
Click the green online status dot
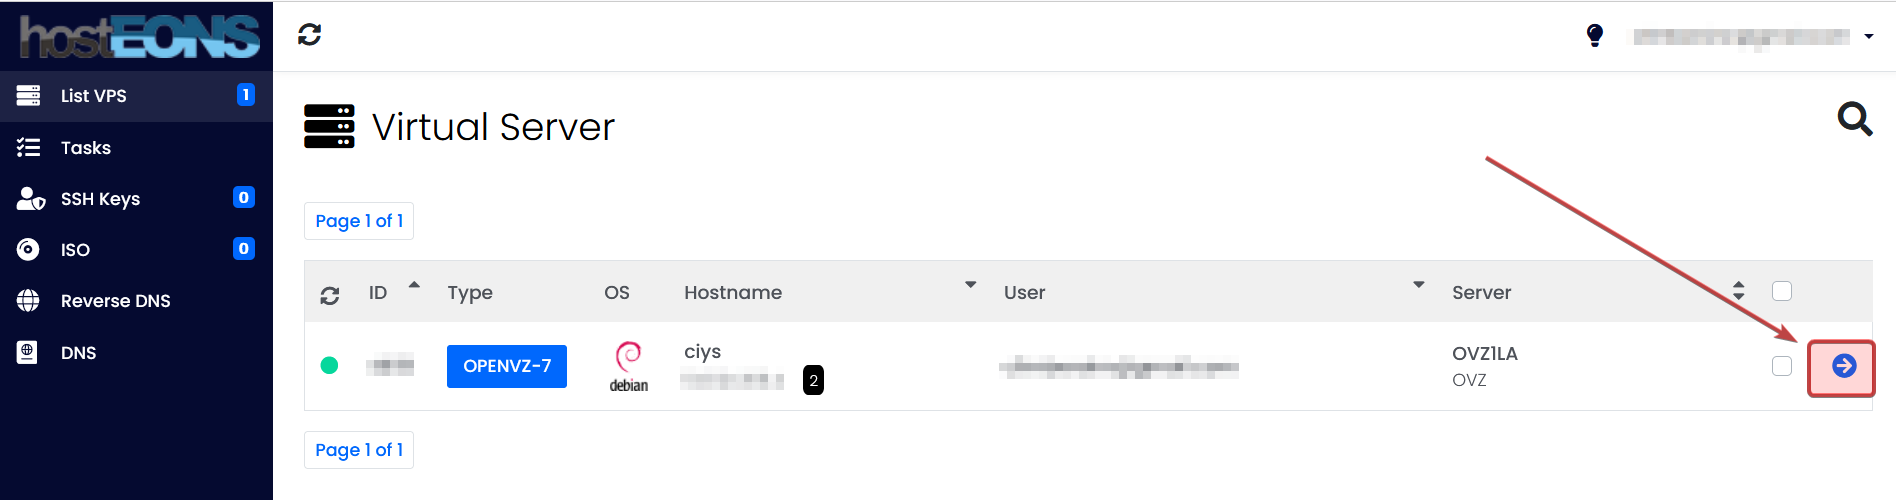(x=329, y=365)
